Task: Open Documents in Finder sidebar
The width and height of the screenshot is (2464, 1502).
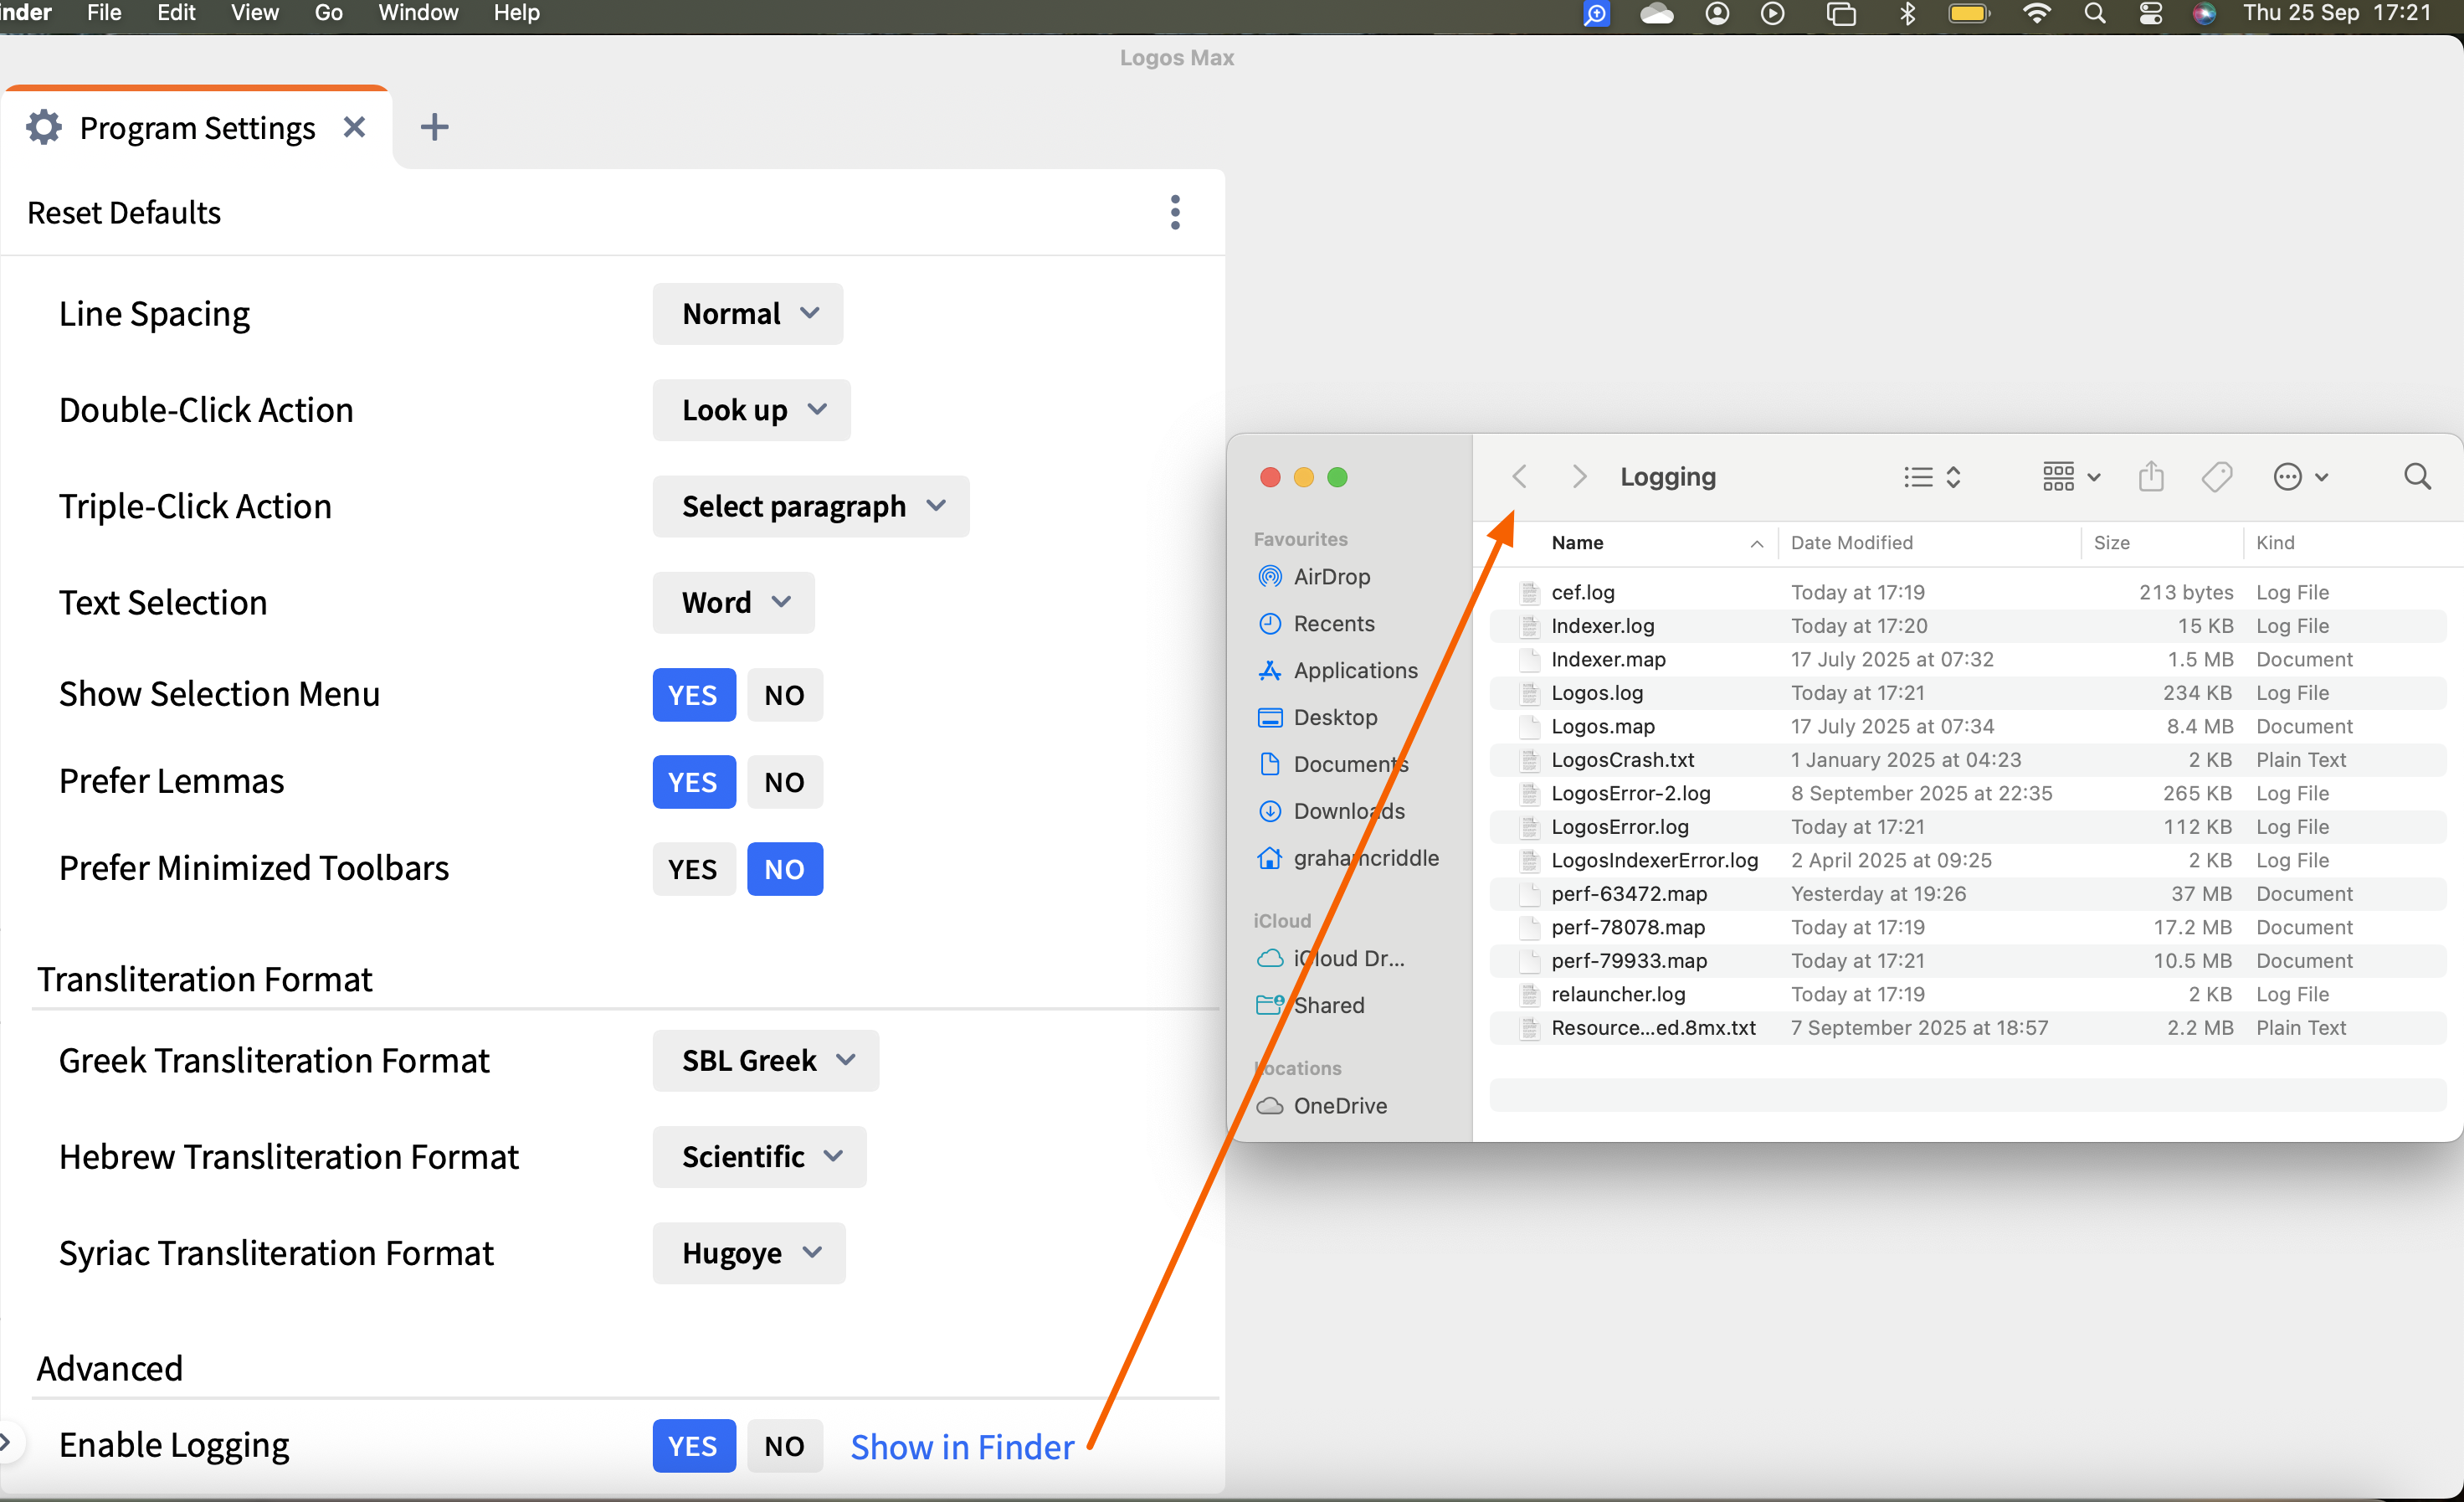Action: pyautogui.click(x=1333, y=764)
